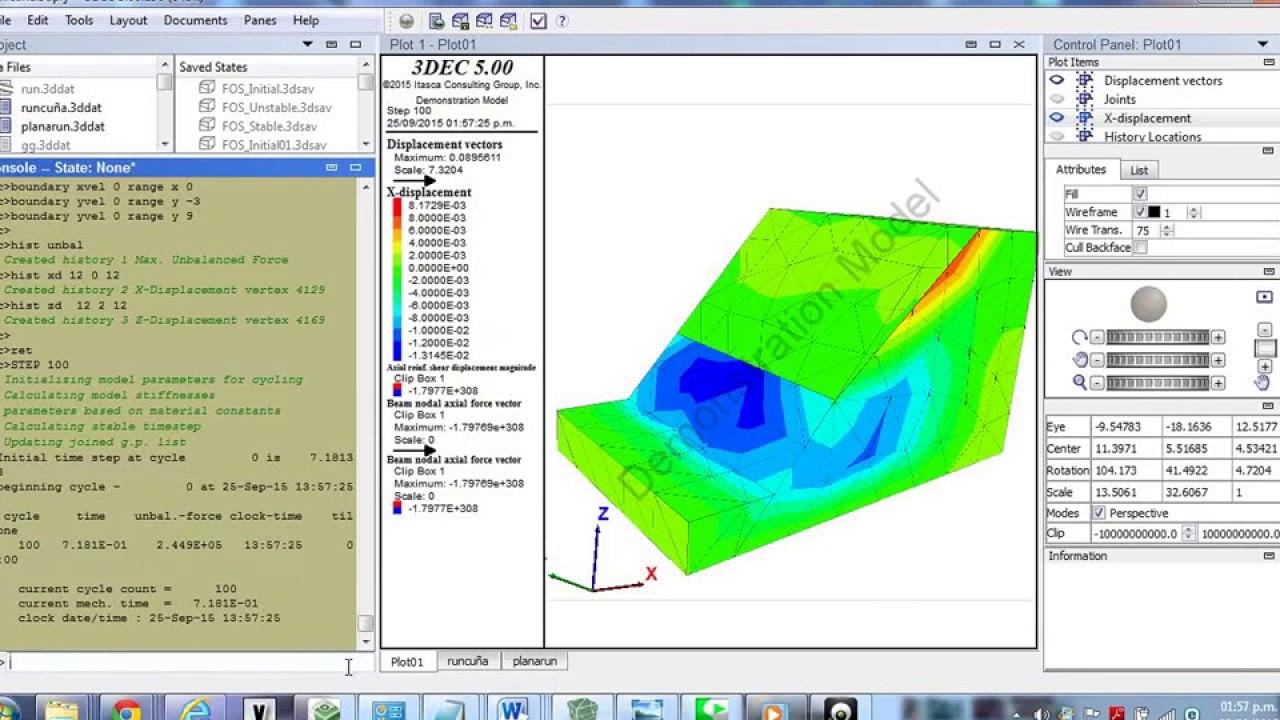Click the checkmark icon in the main toolbar
The image size is (1280, 720).
coord(538,21)
